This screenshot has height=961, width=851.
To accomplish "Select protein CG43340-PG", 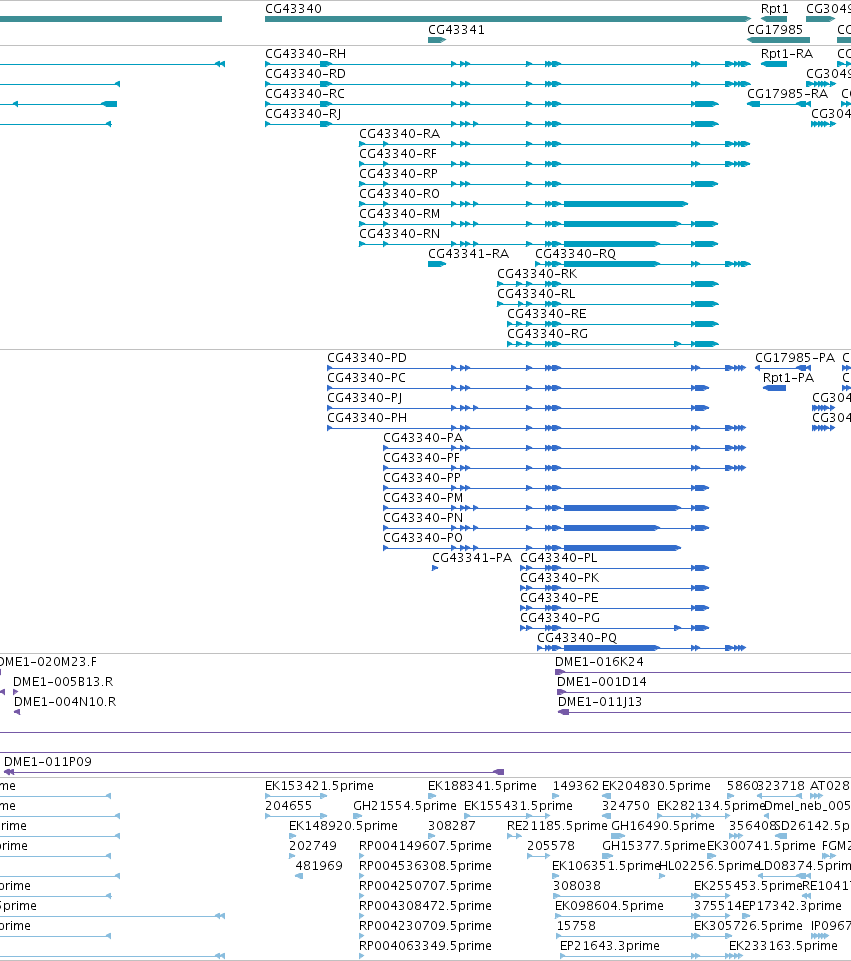I will pyautogui.click(x=559, y=618).
